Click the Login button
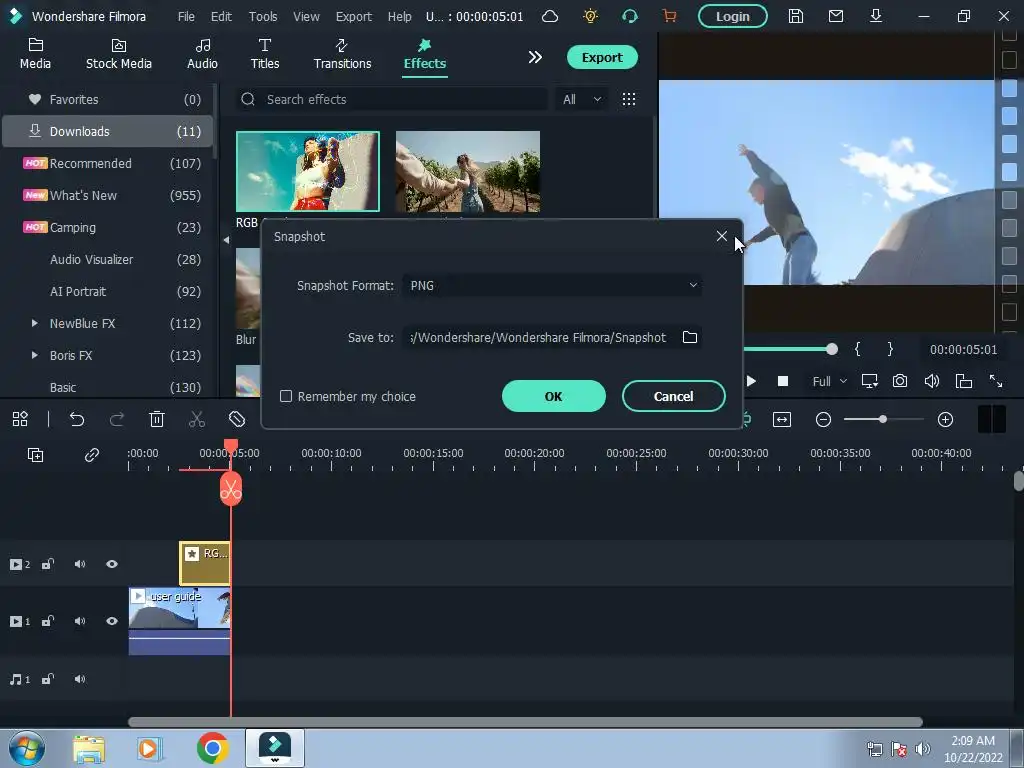The width and height of the screenshot is (1024, 768). 732,16
